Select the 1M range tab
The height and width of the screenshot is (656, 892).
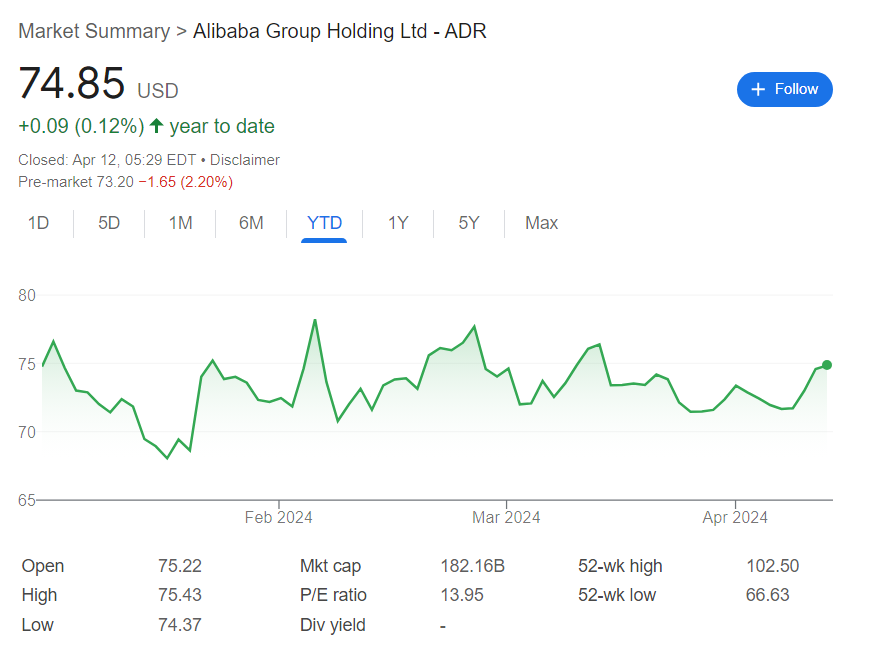tap(180, 223)
